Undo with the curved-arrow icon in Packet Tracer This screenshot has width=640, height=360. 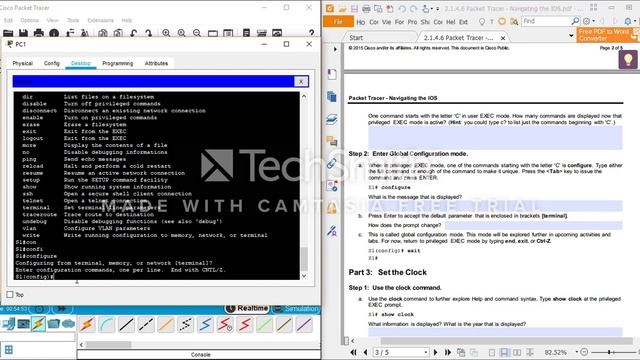(x=133, y=33)
